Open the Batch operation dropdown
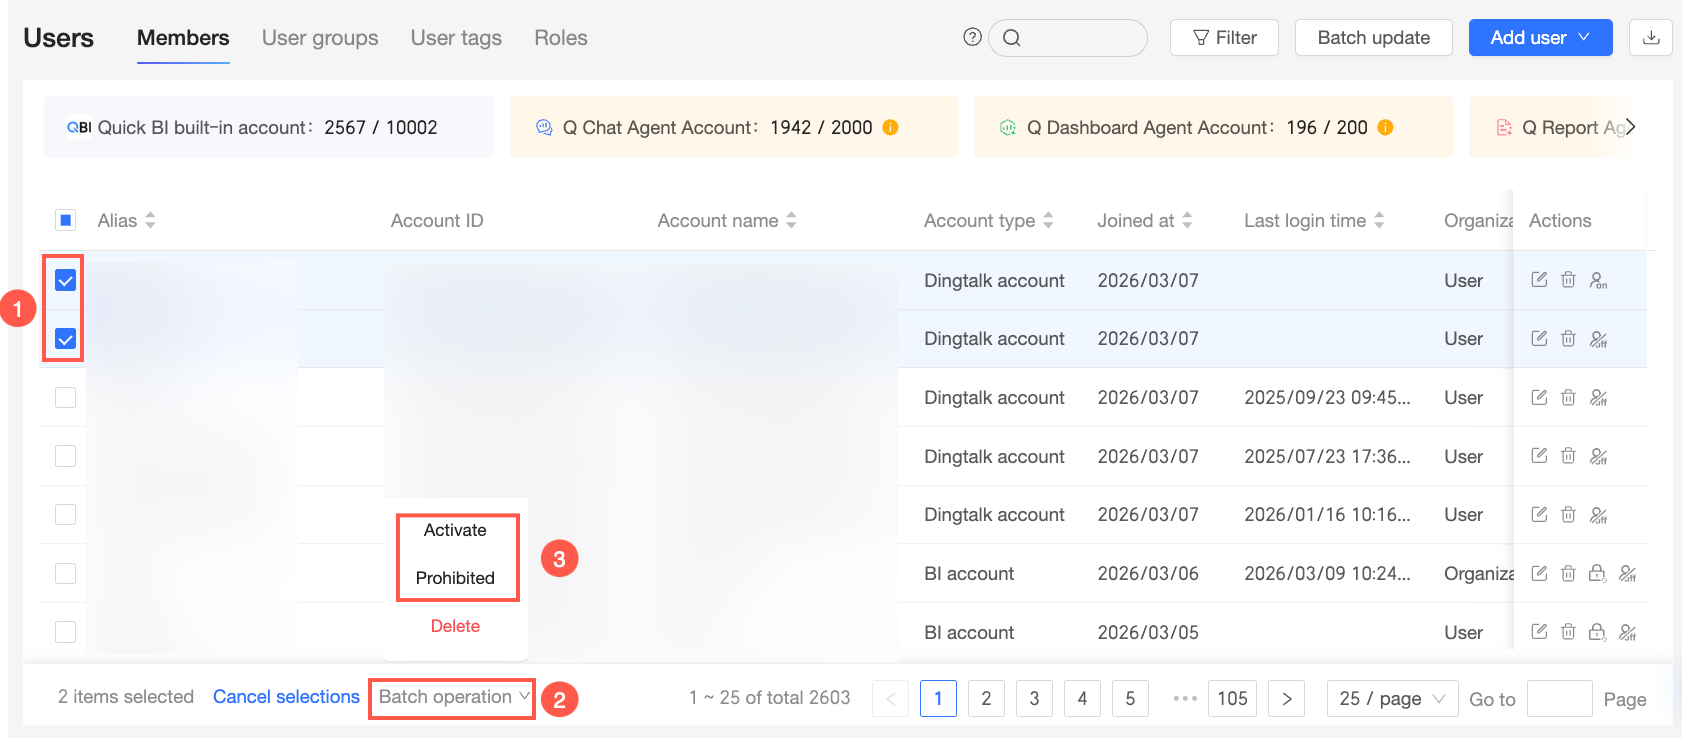 click(453, 697)
